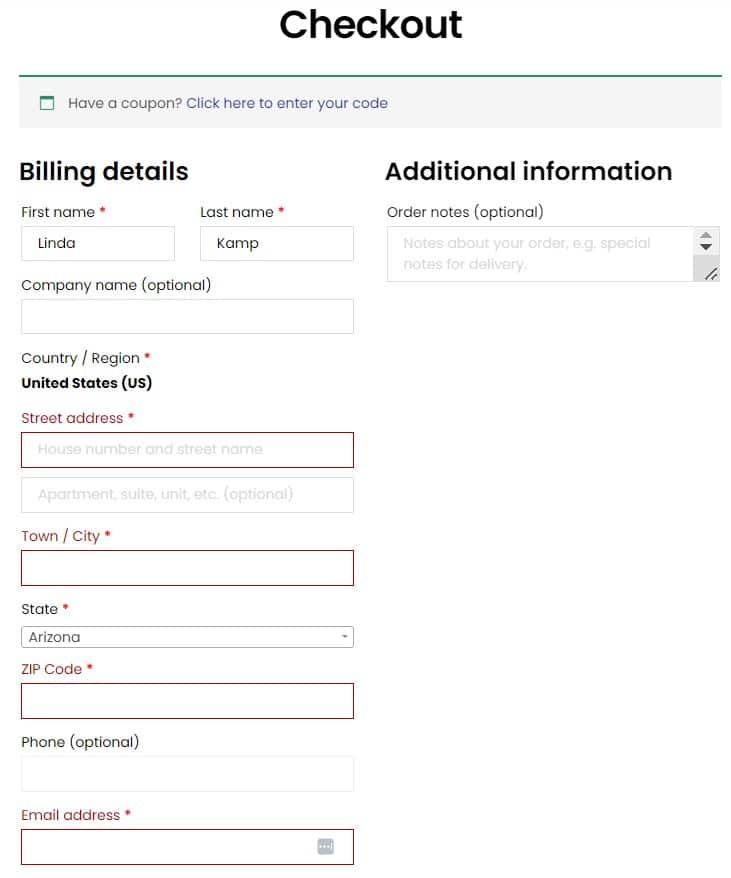
Task: Click the House number and street name field
Action: click(x=187, y=450)
